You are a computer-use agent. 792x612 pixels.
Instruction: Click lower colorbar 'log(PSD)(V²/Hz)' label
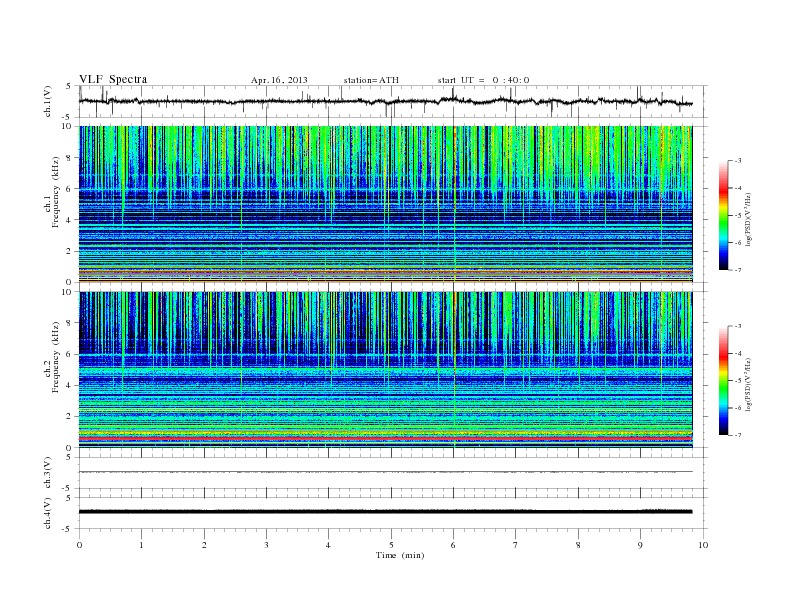pyautogui.click(x=751, y=384)
